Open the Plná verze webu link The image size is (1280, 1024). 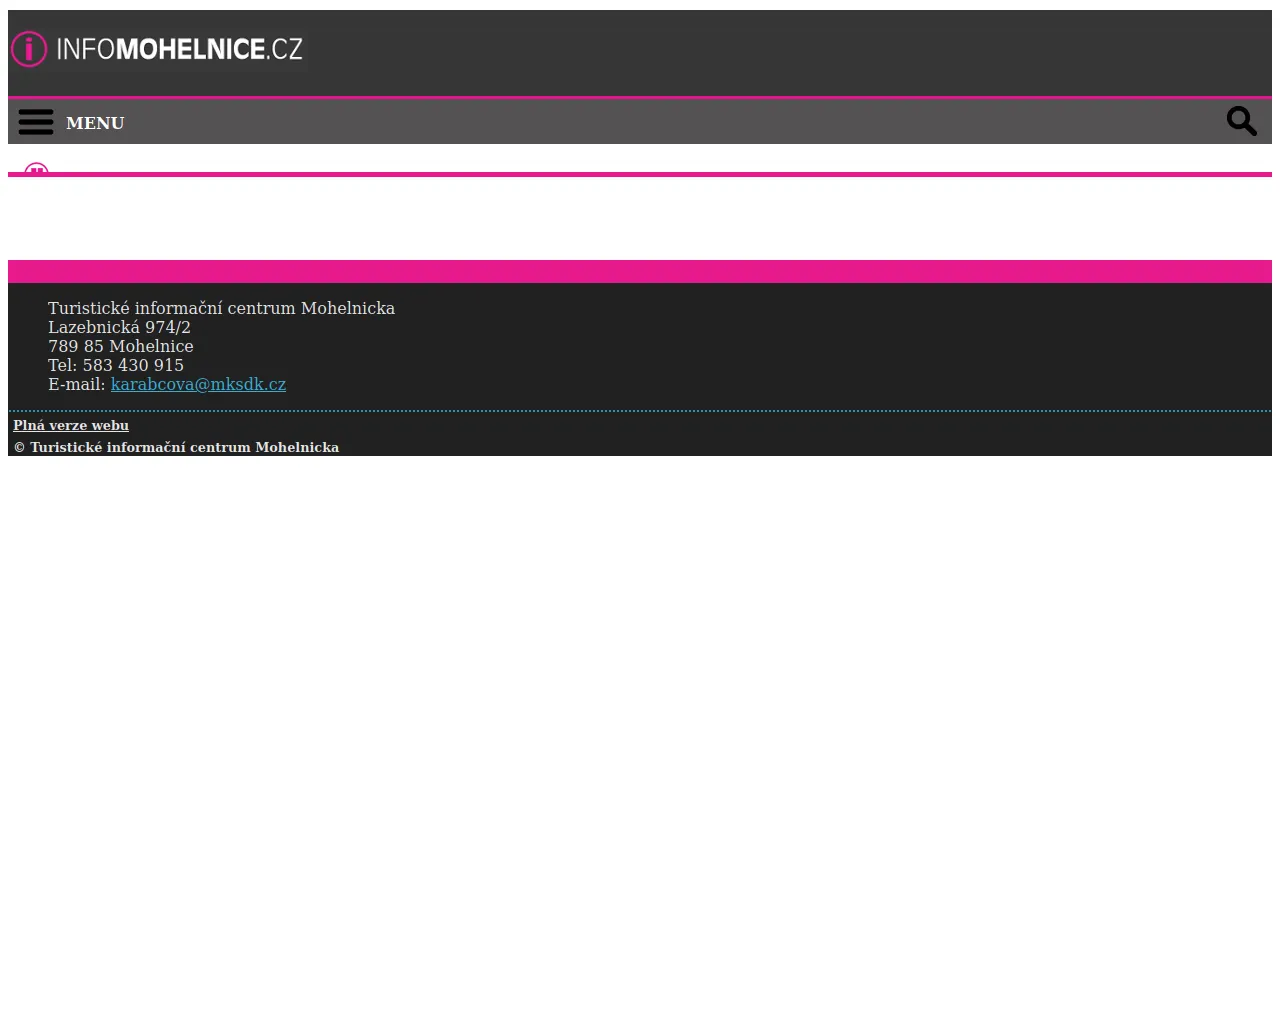point(71,426)
